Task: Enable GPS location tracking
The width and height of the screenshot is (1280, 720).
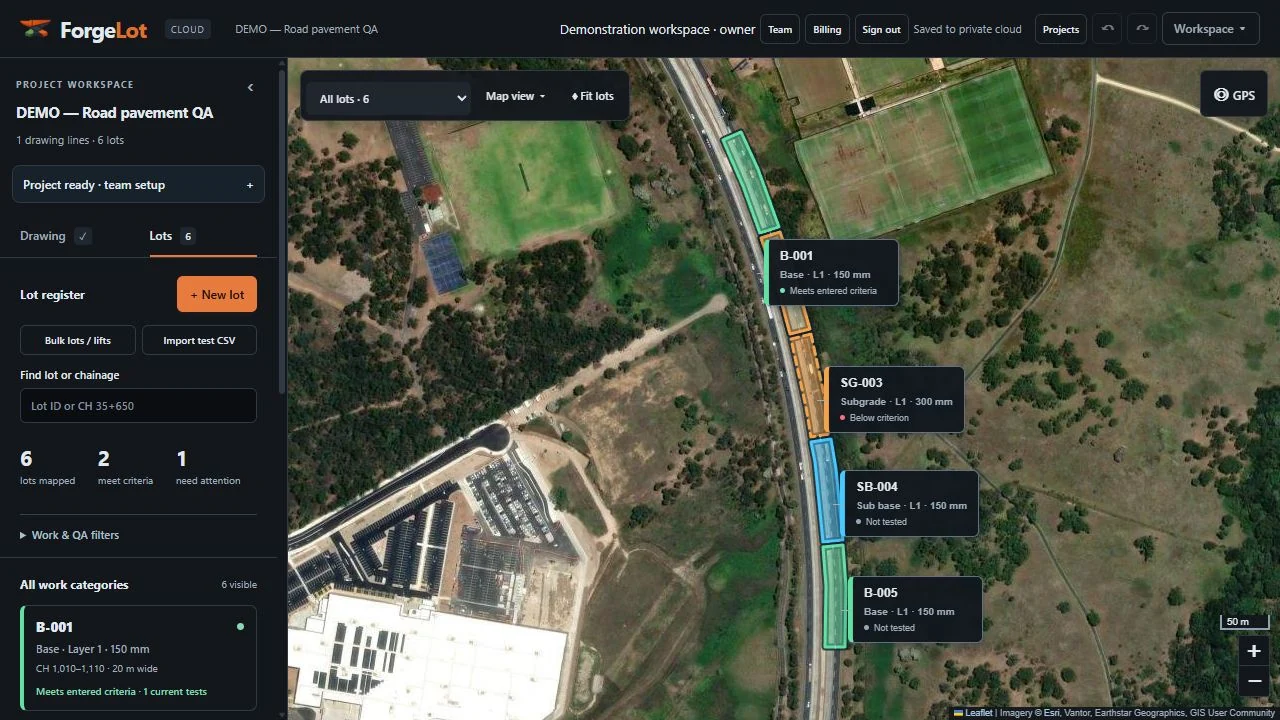Action: coord(1234,95)
